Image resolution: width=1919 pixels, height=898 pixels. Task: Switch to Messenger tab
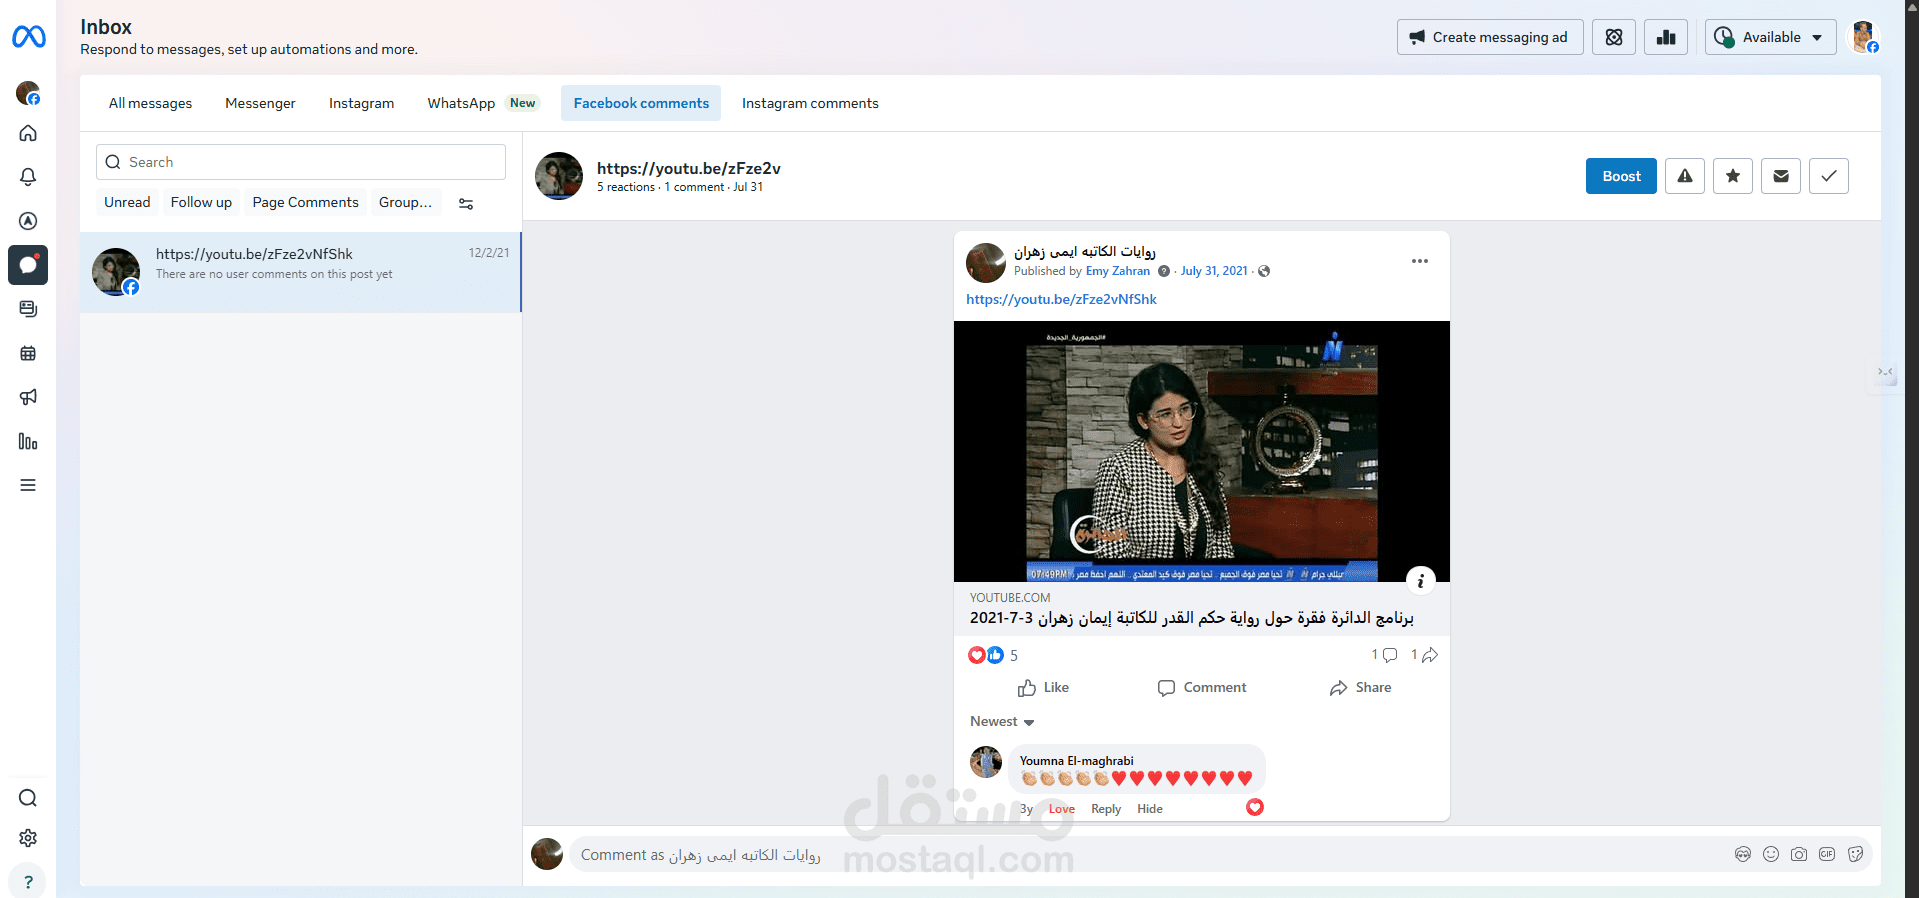point(260,103)
